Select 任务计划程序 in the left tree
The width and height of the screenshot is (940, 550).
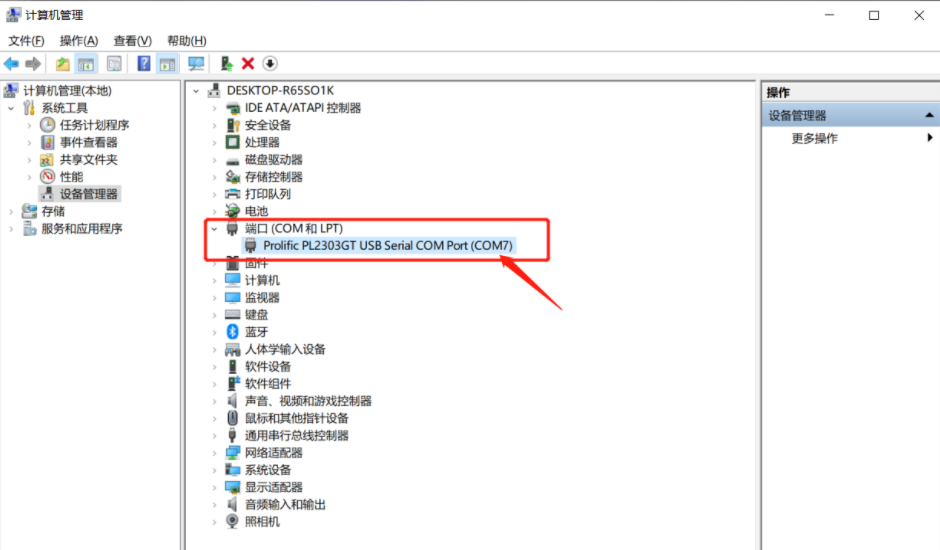coord(94,125)
